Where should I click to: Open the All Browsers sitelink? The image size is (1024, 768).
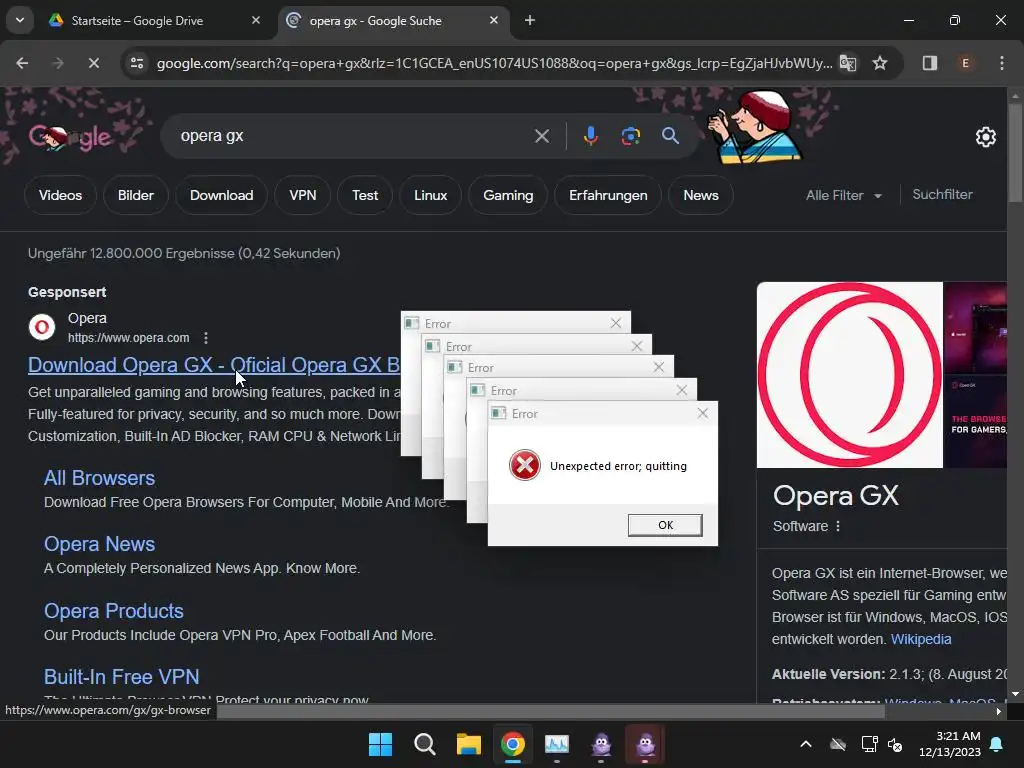point(99,478)
